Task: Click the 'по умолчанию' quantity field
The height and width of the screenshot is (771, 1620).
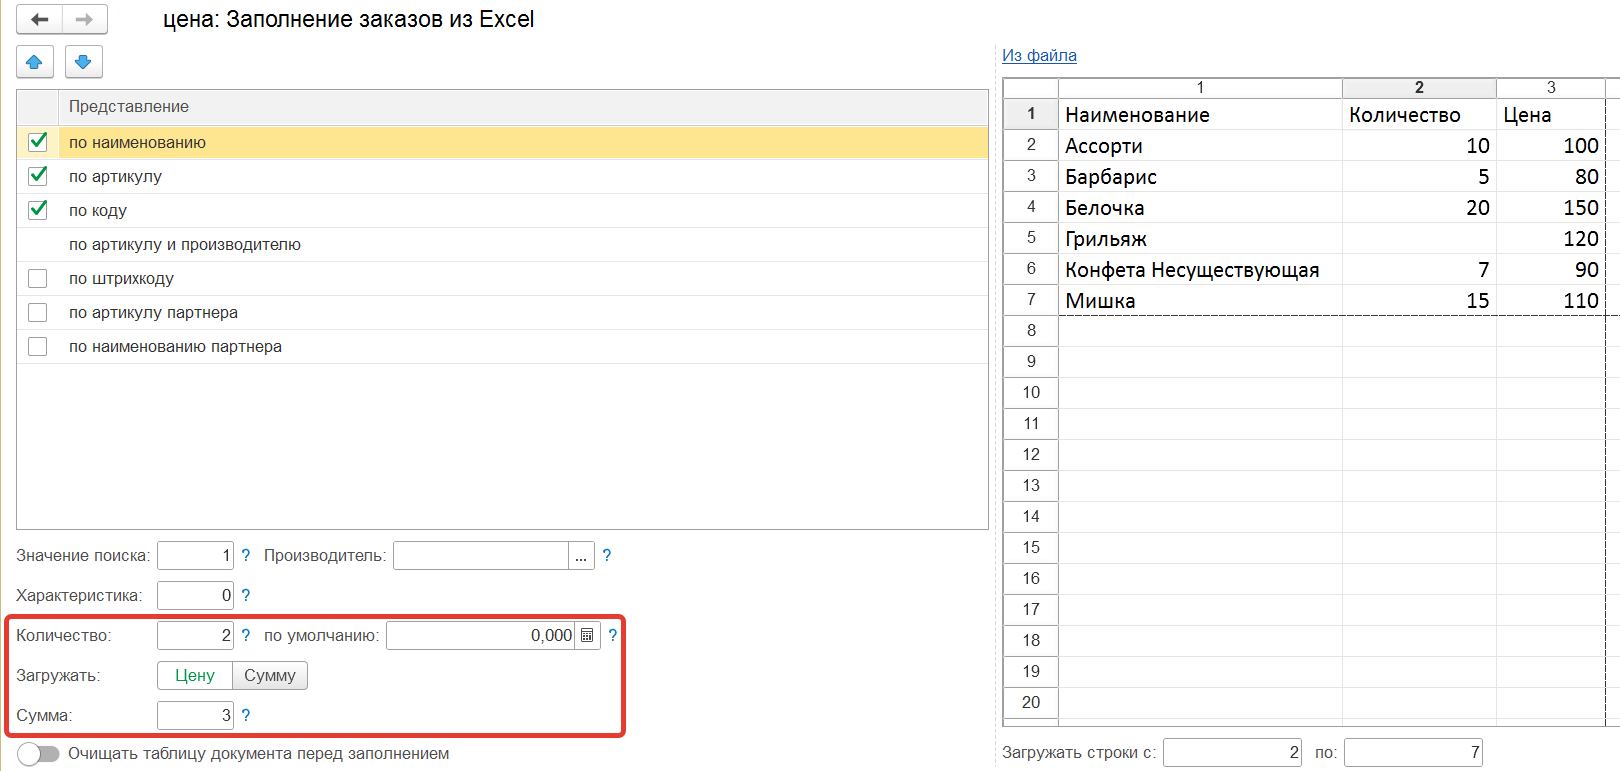Action: point(481,636)
